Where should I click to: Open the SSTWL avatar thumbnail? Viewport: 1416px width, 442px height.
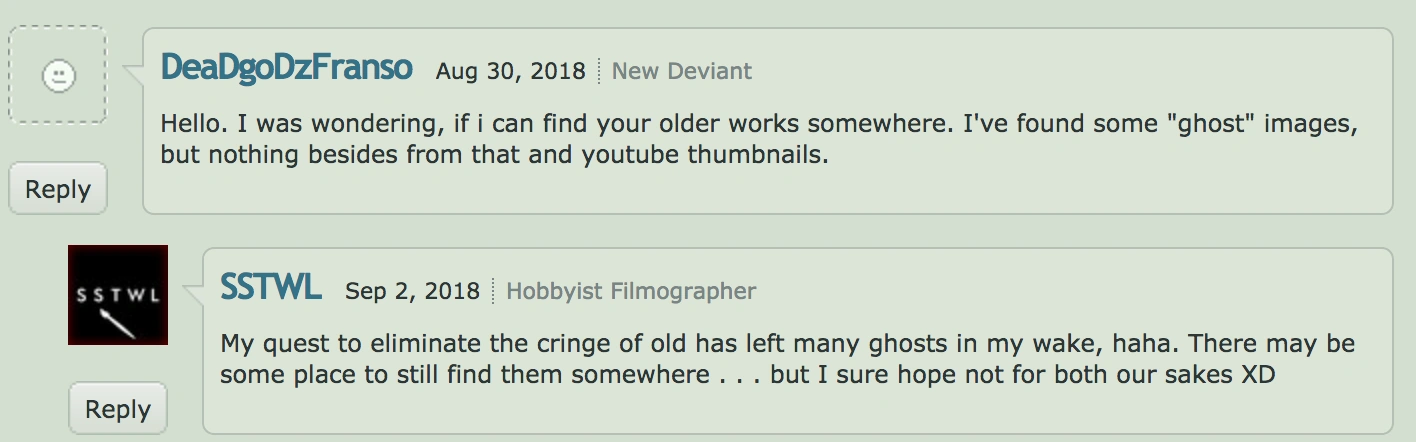(x=118, y=295)
